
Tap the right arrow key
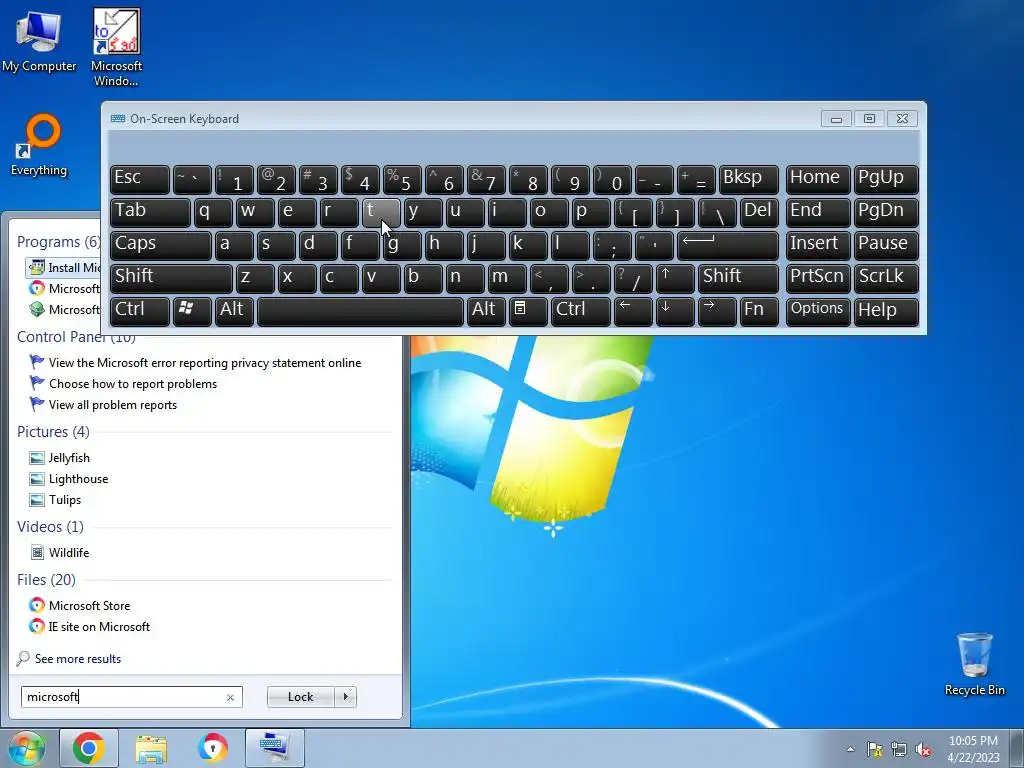point(716,311)
